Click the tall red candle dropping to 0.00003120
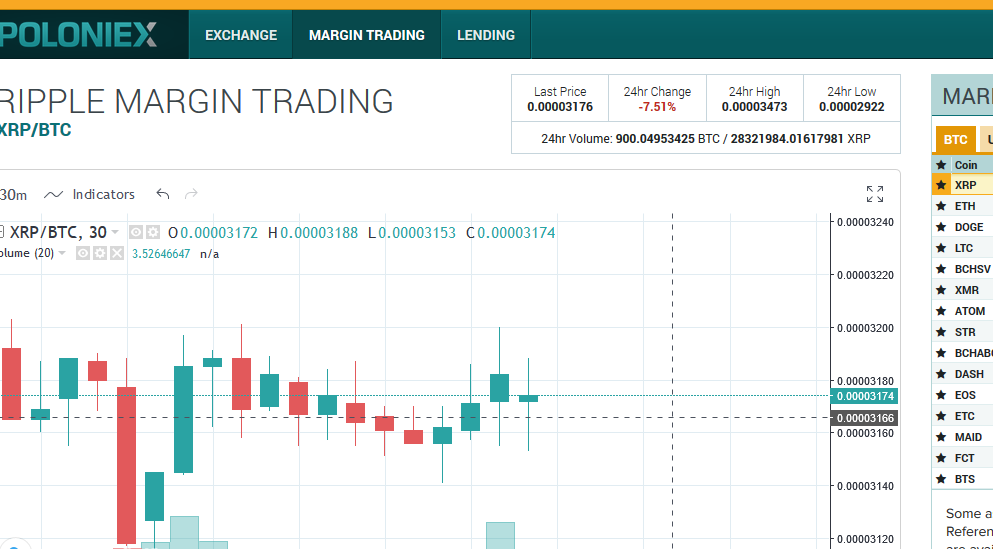 click(x=127, y=465)
